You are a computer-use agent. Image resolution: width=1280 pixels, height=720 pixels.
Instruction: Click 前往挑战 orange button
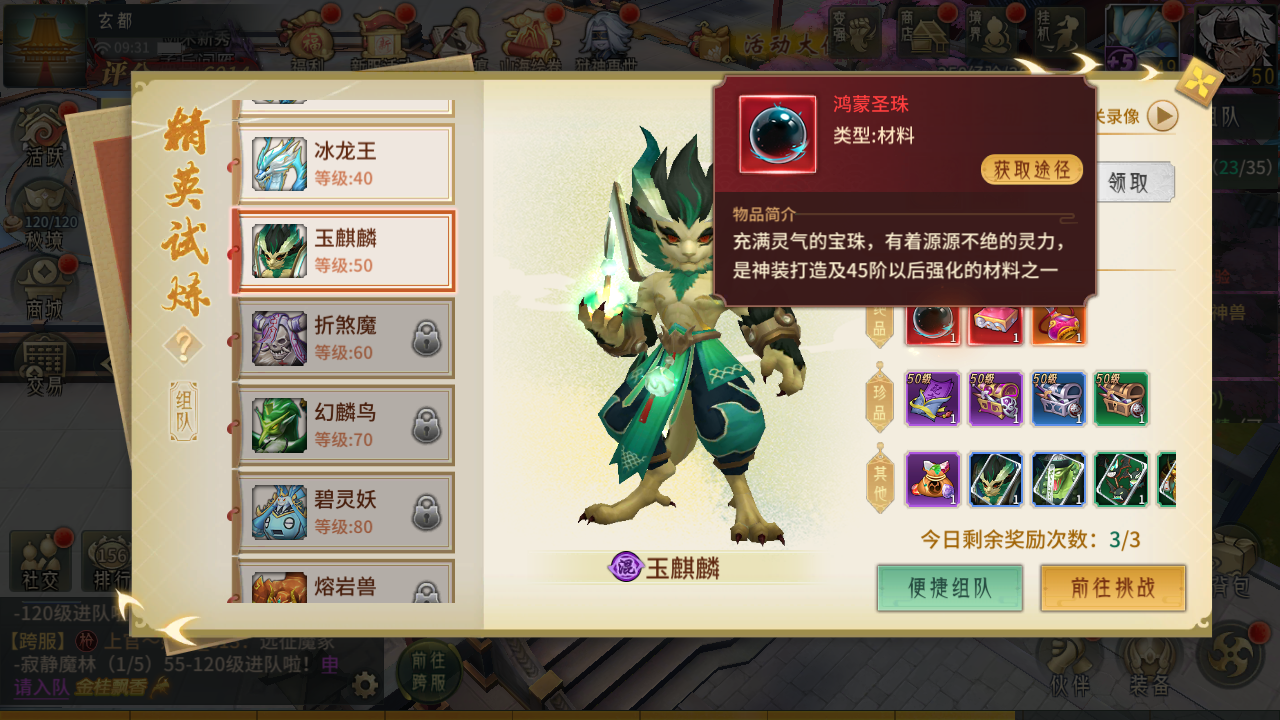coord(1113,588)
